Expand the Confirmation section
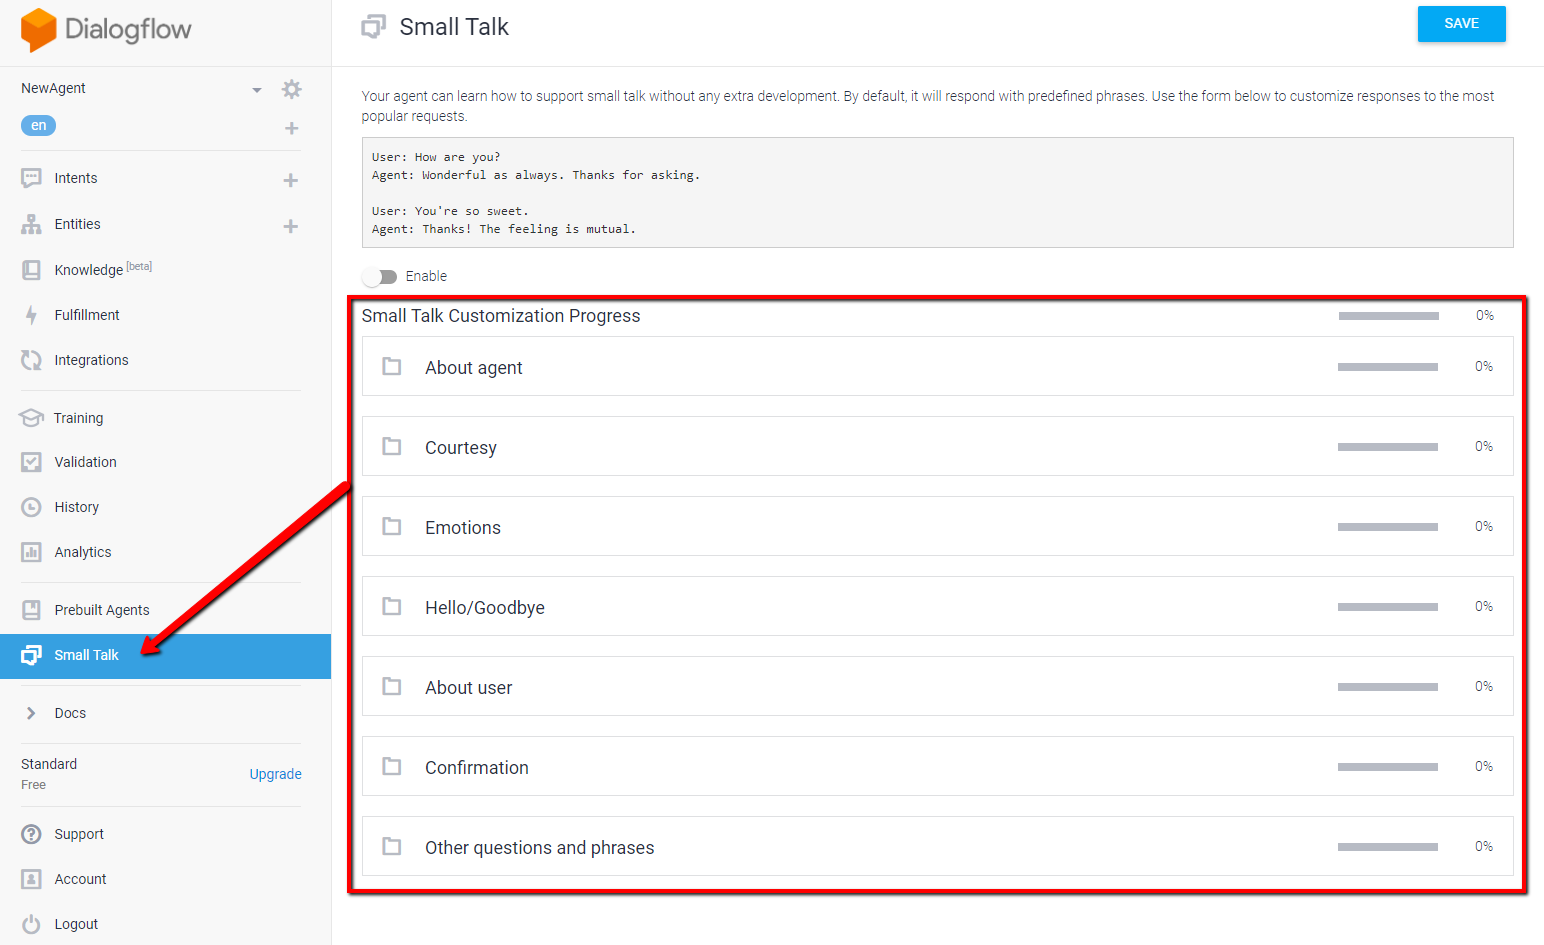This screenshot has height=945, width=1544. [x=937, y=767]
